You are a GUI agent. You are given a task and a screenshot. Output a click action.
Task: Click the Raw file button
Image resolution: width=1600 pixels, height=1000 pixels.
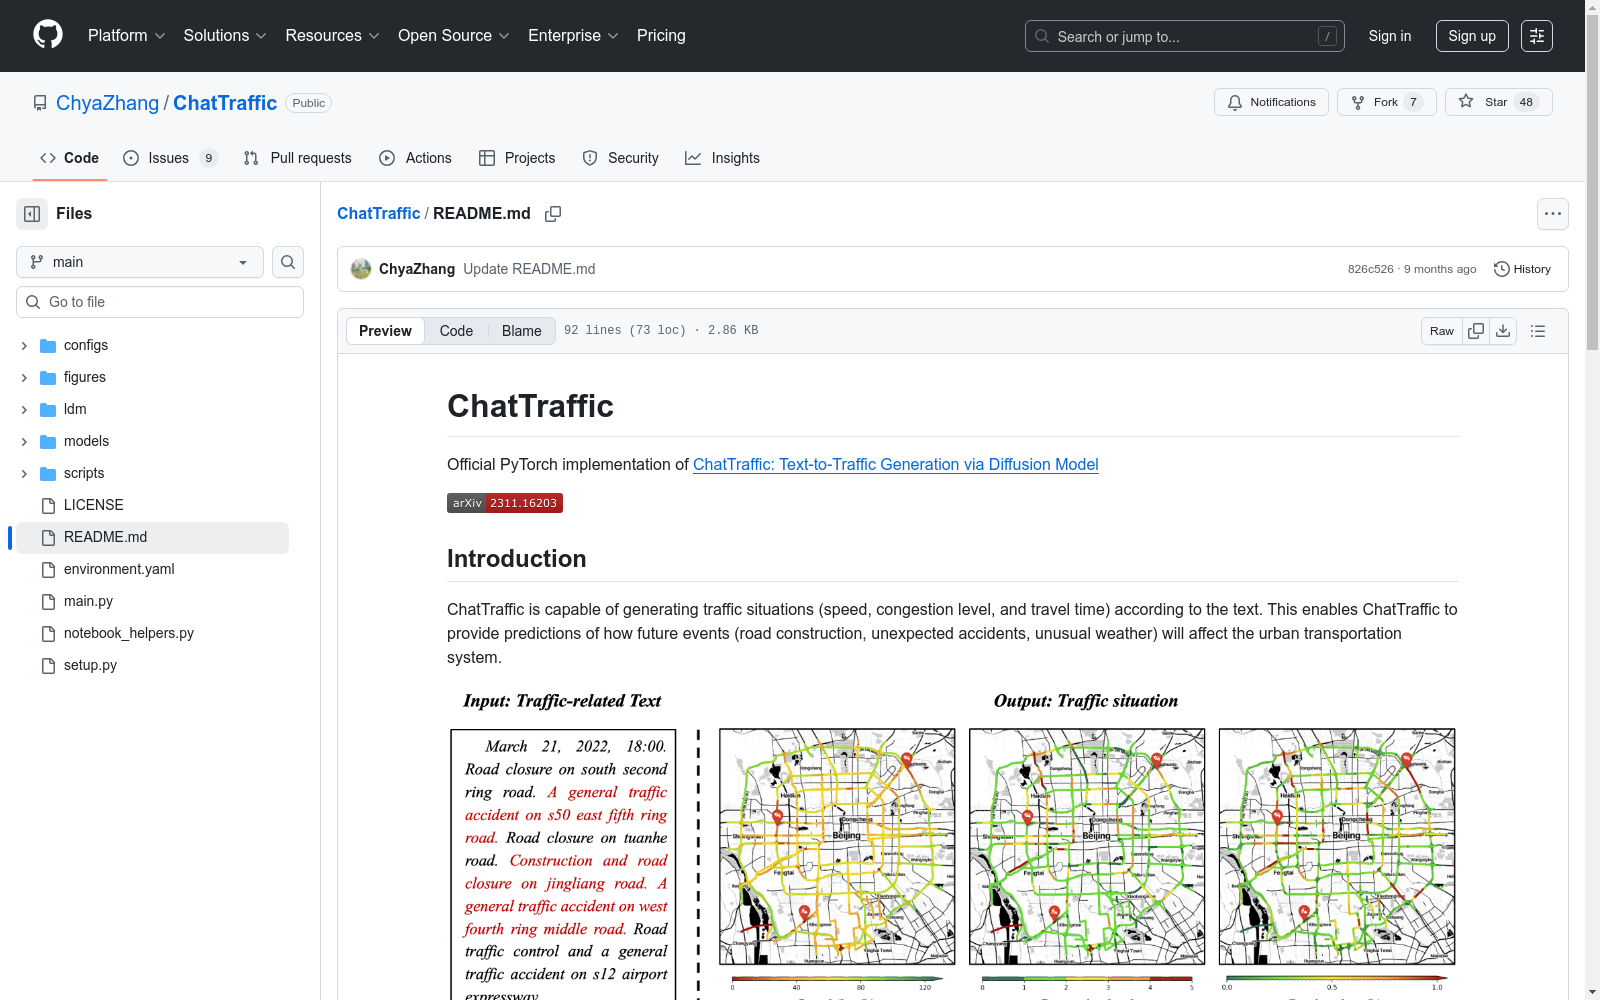point(1442,331)
